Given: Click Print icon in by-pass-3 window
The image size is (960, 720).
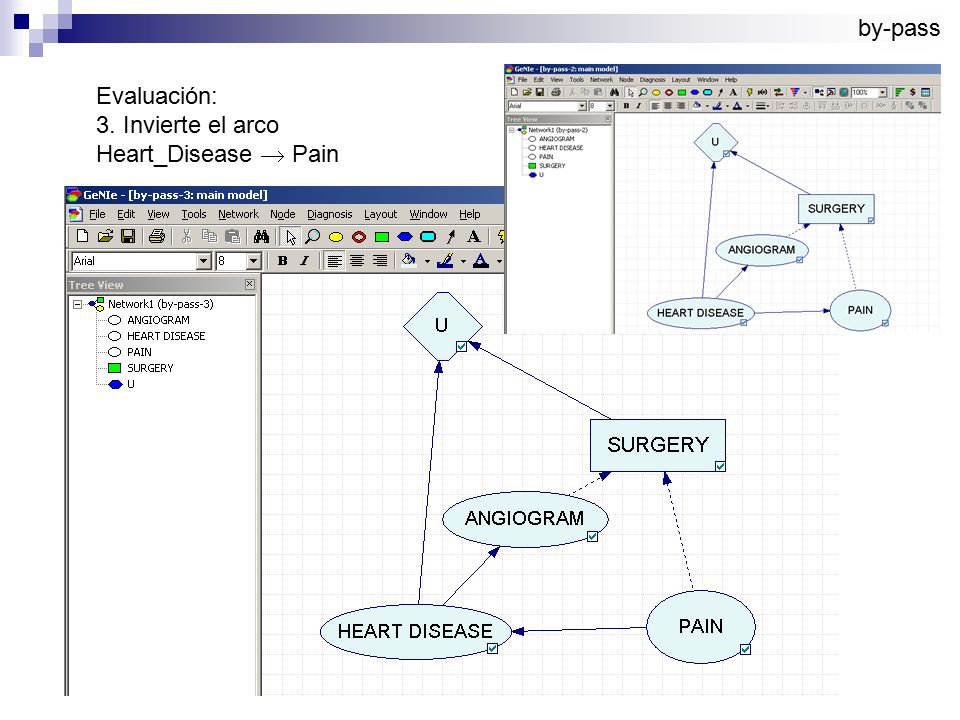Looking at the screenshot, I should click(x=157, y=236).
